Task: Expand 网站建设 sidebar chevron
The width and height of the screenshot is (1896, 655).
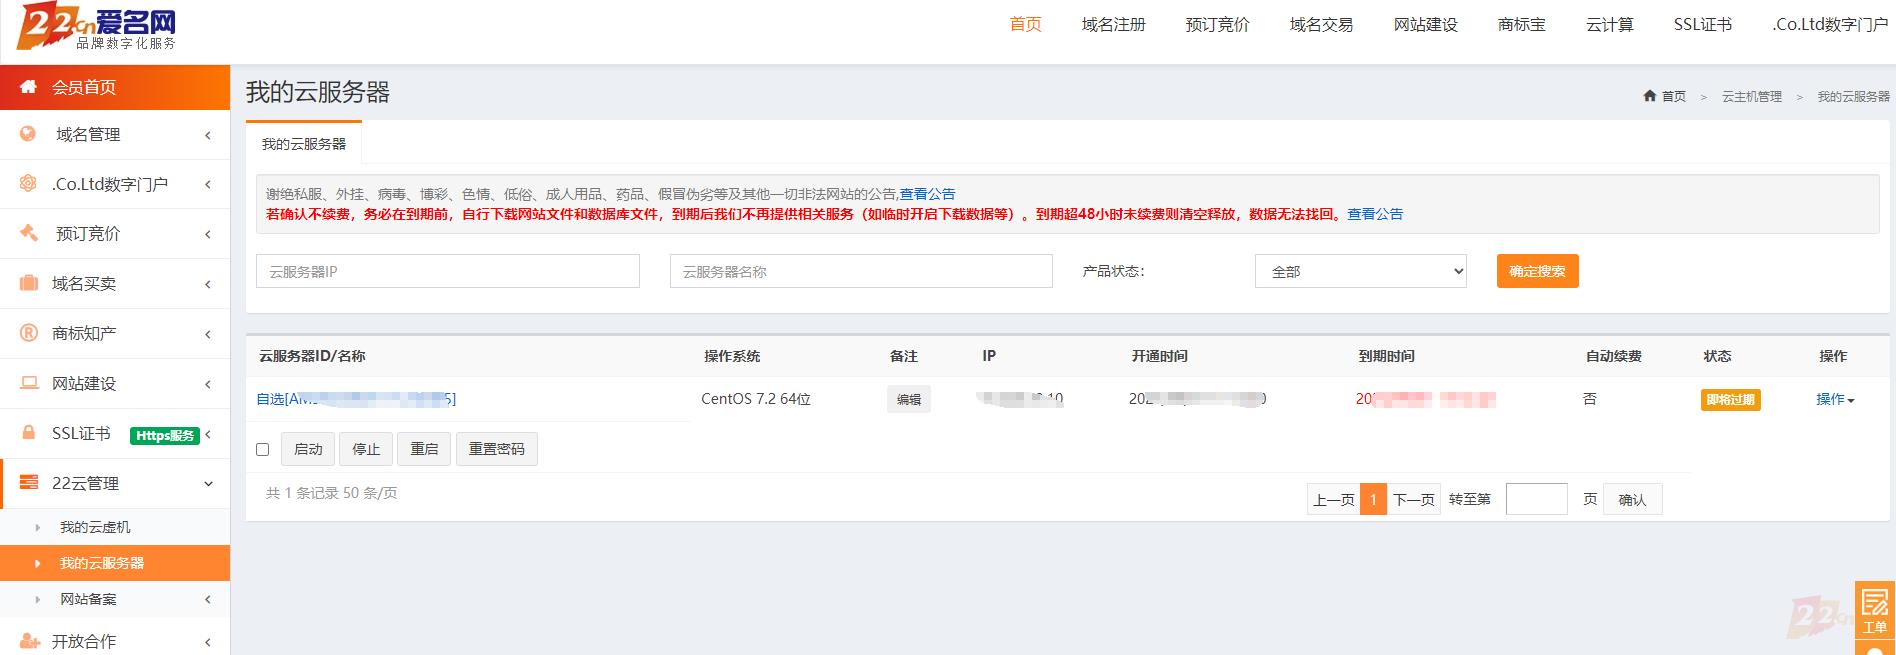Action: point(208,384)
